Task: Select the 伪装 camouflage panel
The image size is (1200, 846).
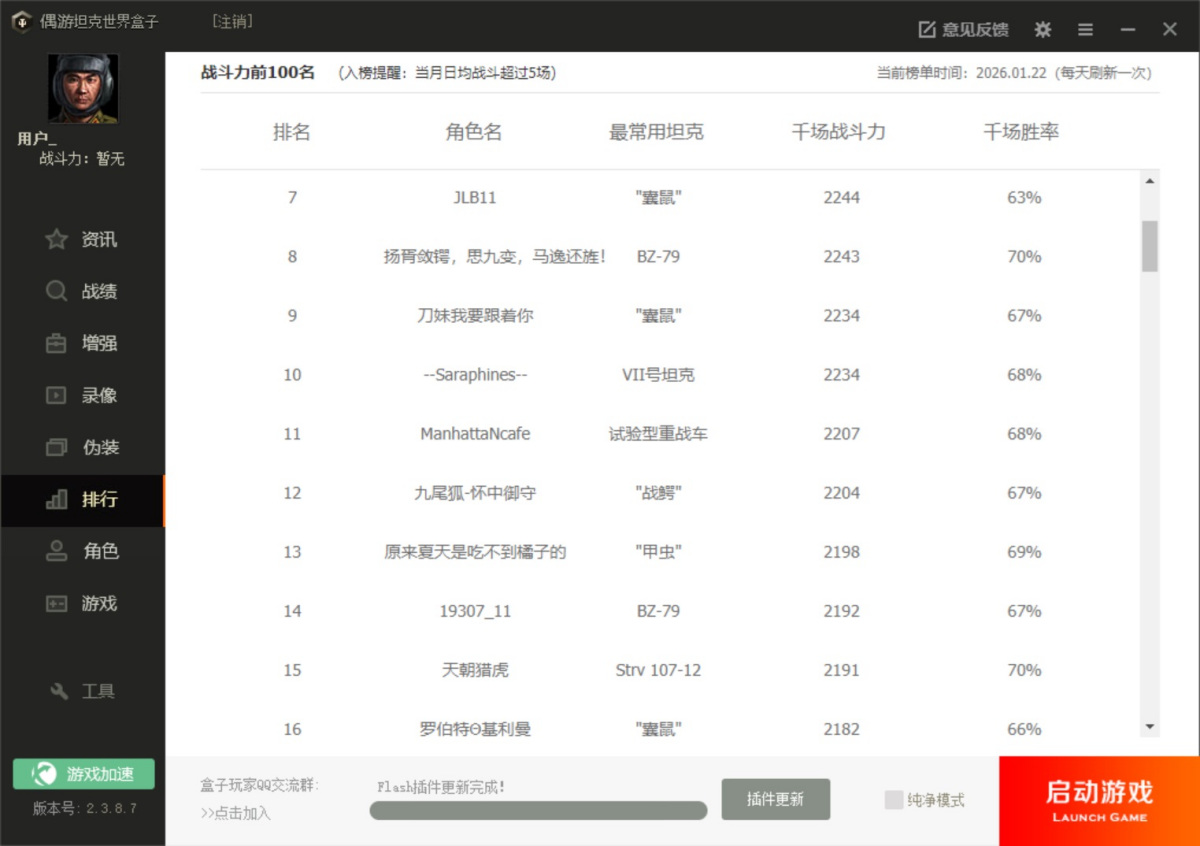Action: coord(84,447)
